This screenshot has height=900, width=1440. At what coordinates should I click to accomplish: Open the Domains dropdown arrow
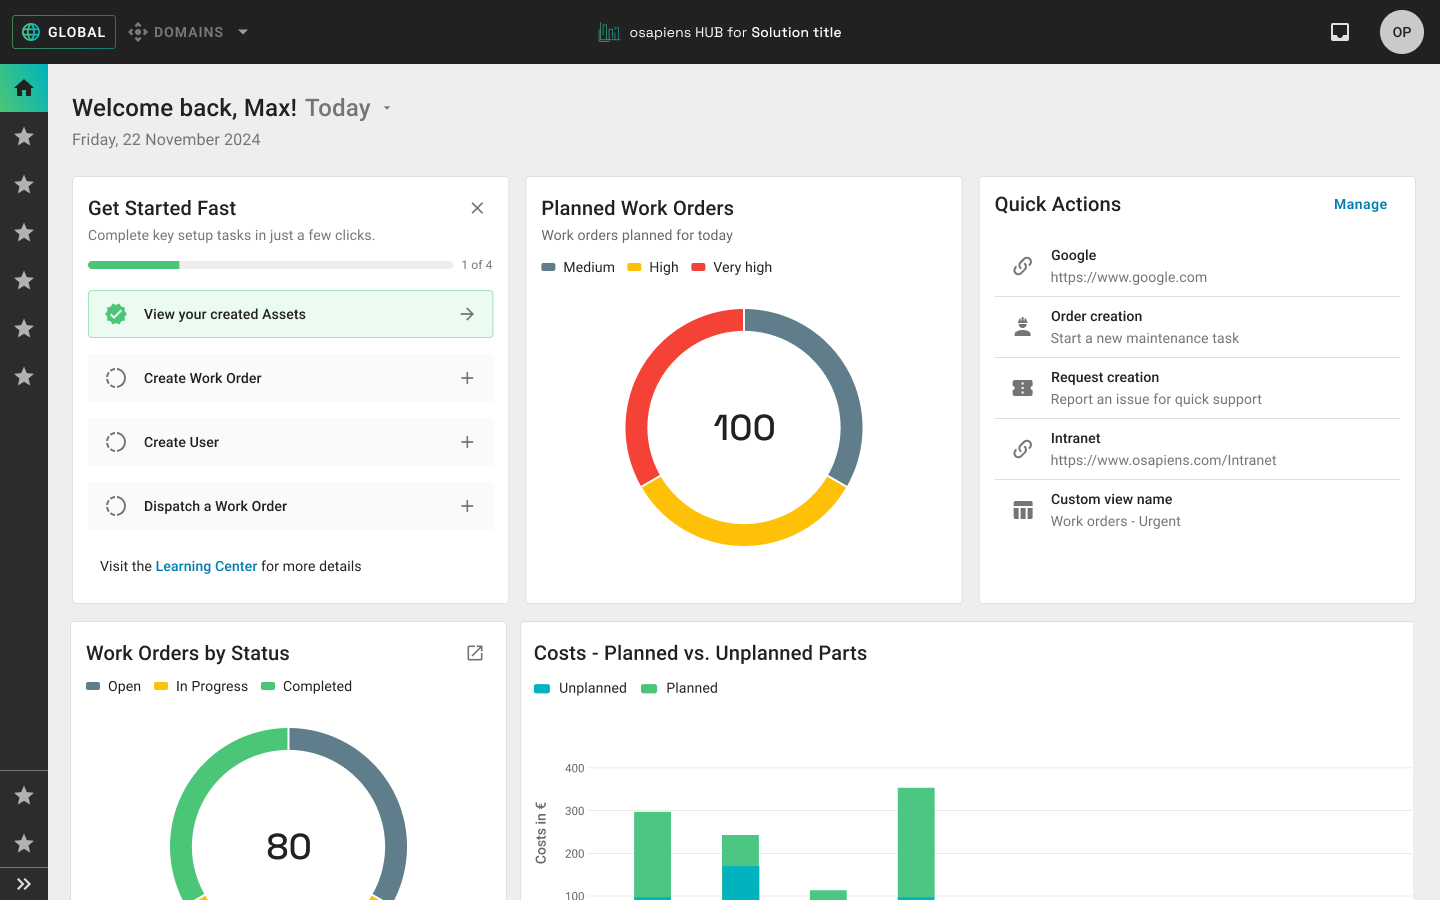(x=243, y=32)
